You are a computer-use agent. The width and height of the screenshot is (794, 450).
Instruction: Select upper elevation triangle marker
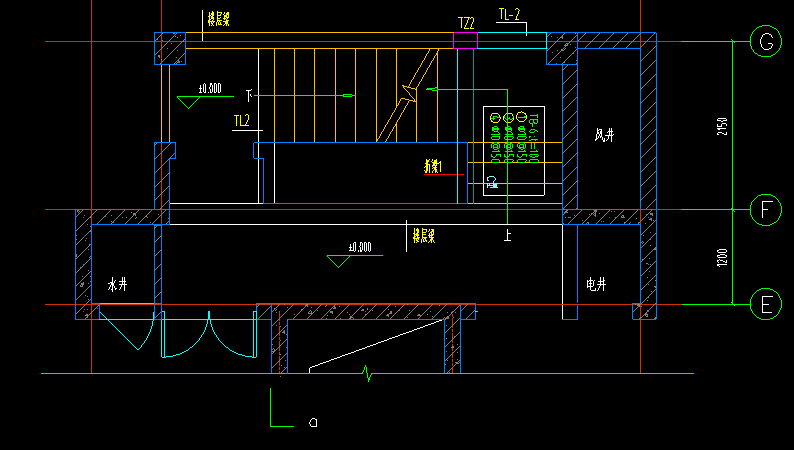(x=188, y=102)
